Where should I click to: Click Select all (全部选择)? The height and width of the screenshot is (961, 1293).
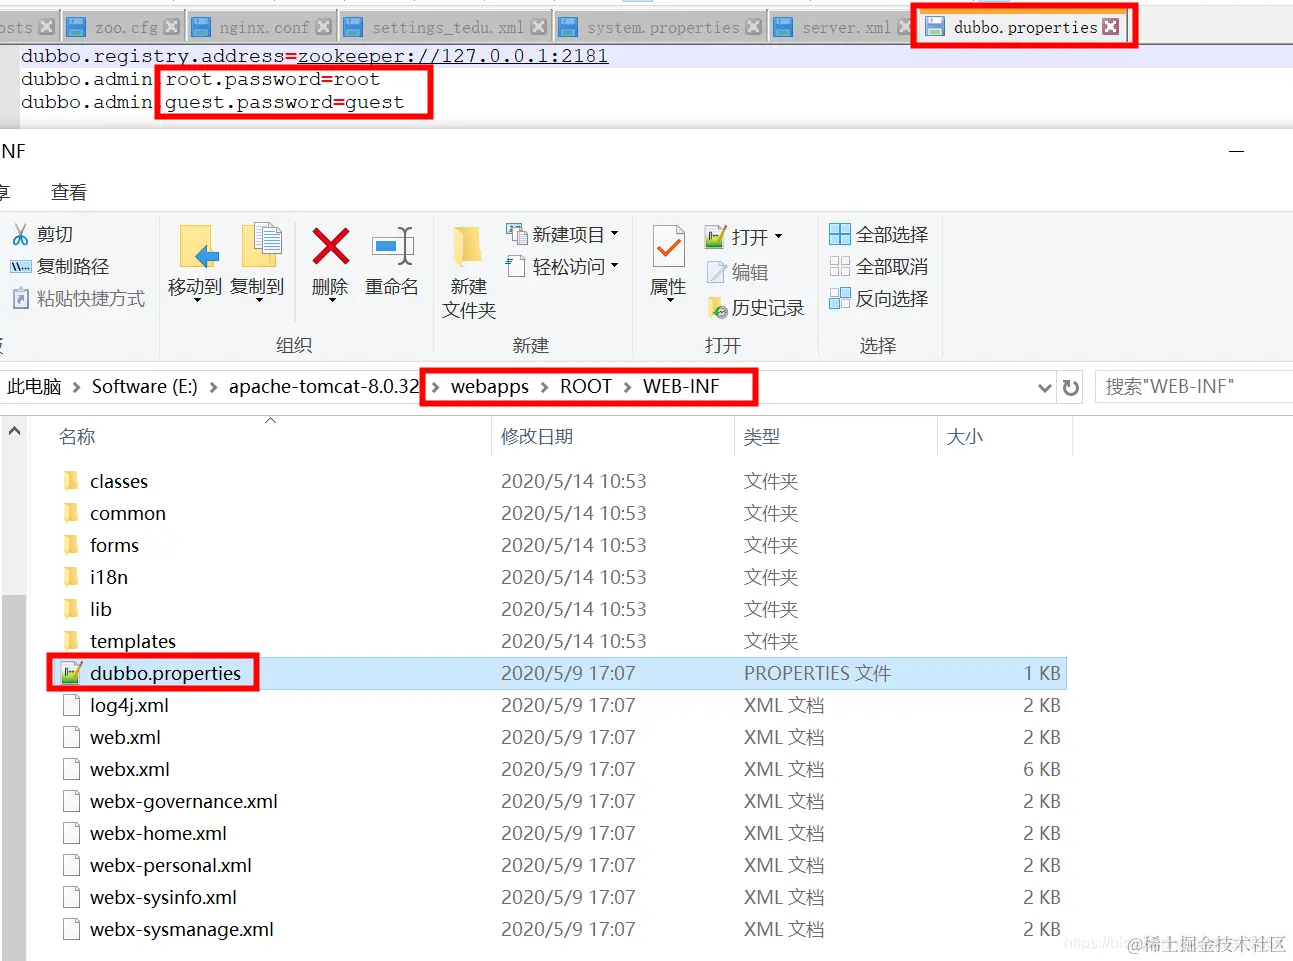(879, 234)
